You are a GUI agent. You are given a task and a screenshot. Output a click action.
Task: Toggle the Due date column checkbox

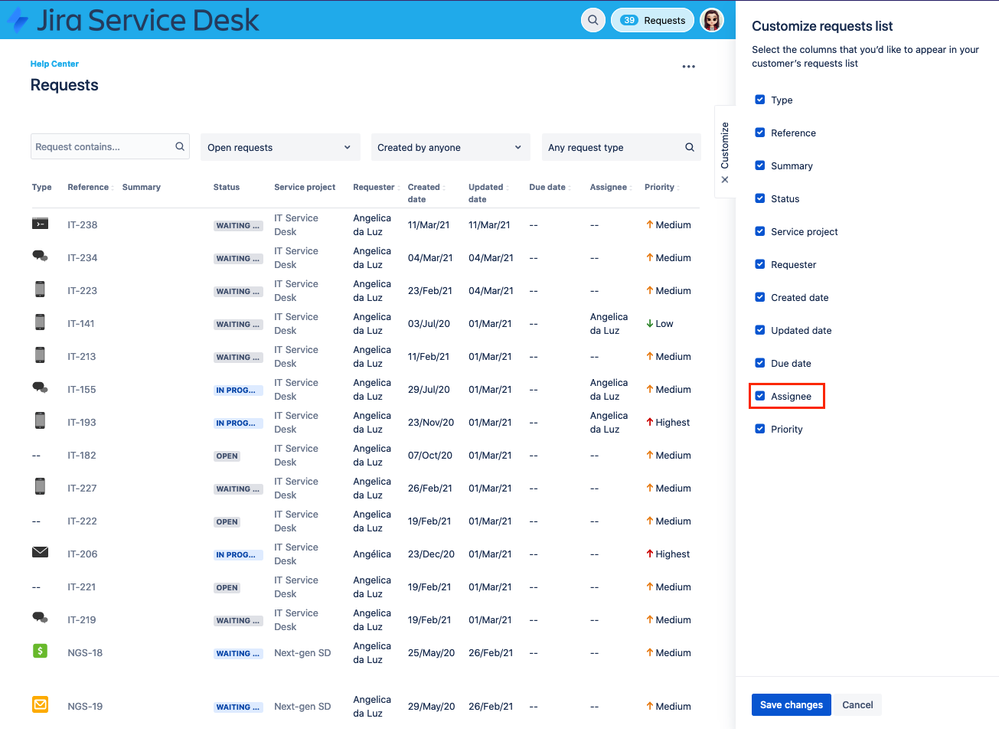760,363
